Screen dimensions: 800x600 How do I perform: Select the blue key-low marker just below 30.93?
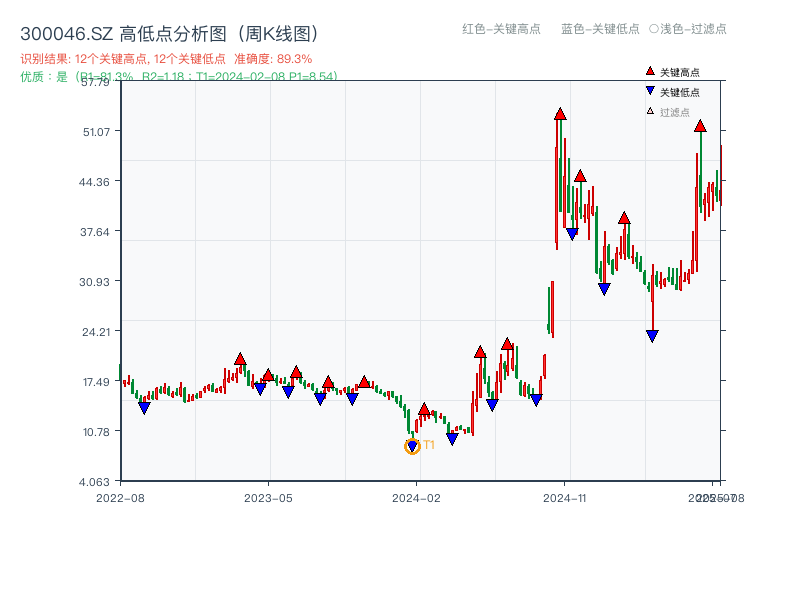(604, 289)
